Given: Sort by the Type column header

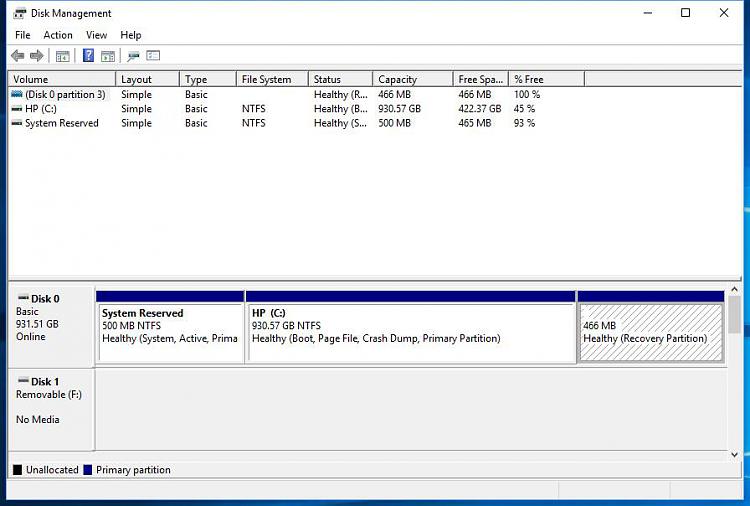Looking at the screenshot, I should tap(208, 79).
